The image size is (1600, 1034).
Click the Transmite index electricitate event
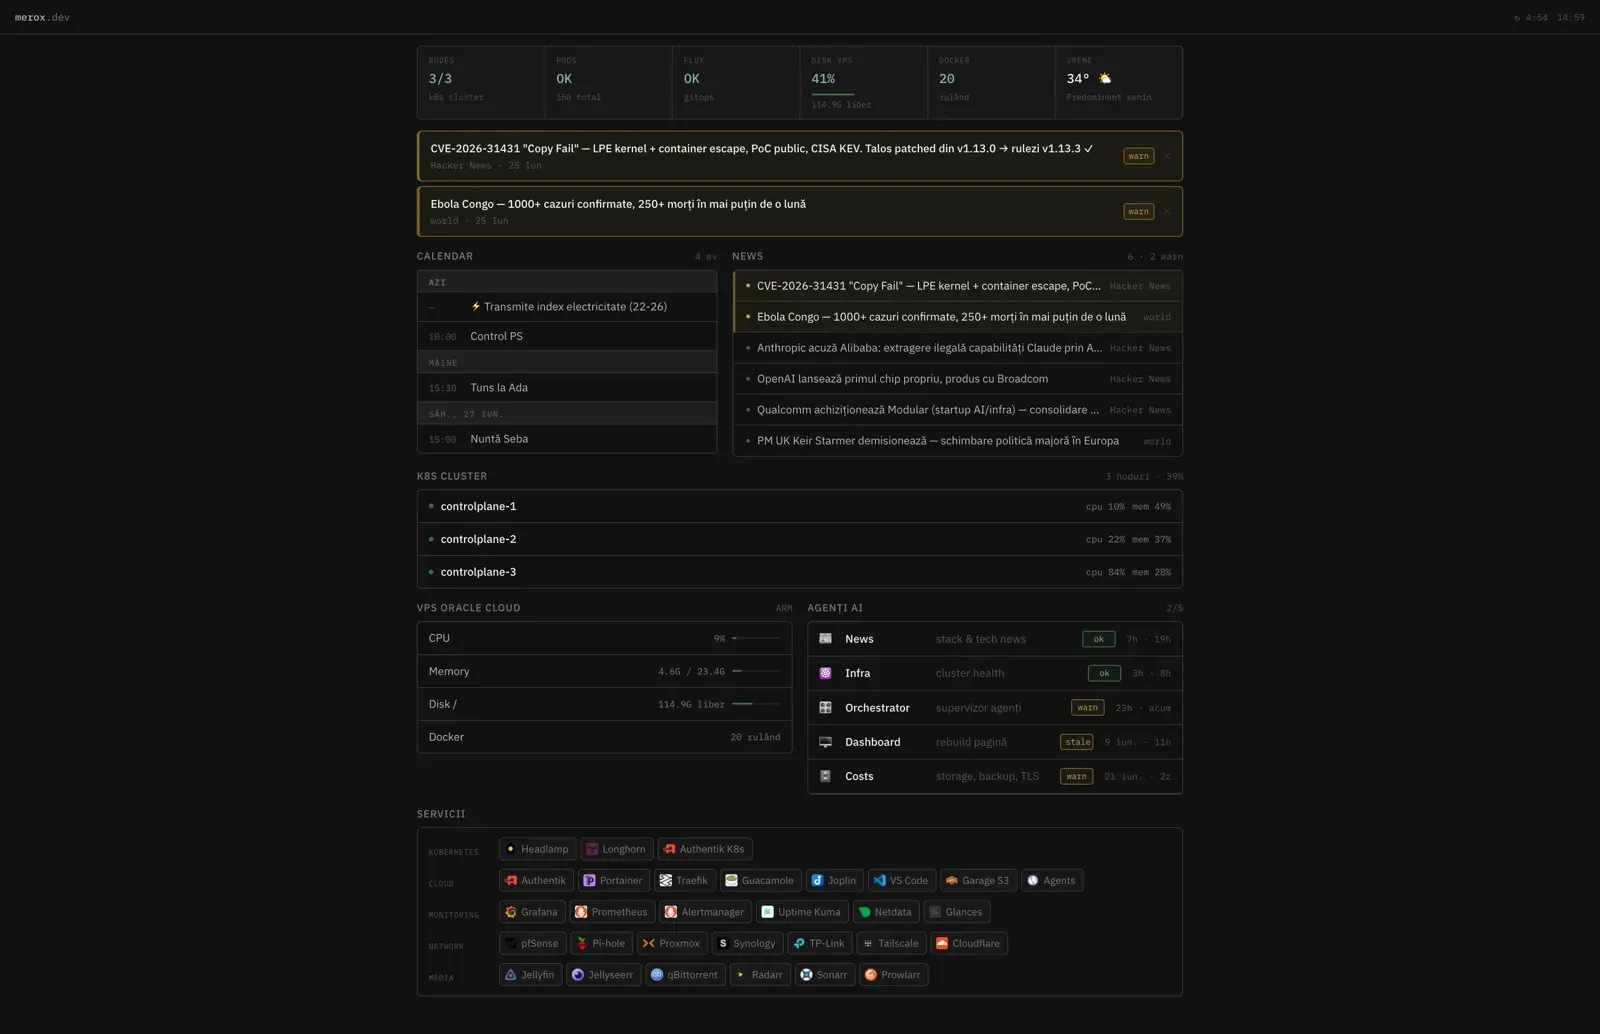[567, 307]
